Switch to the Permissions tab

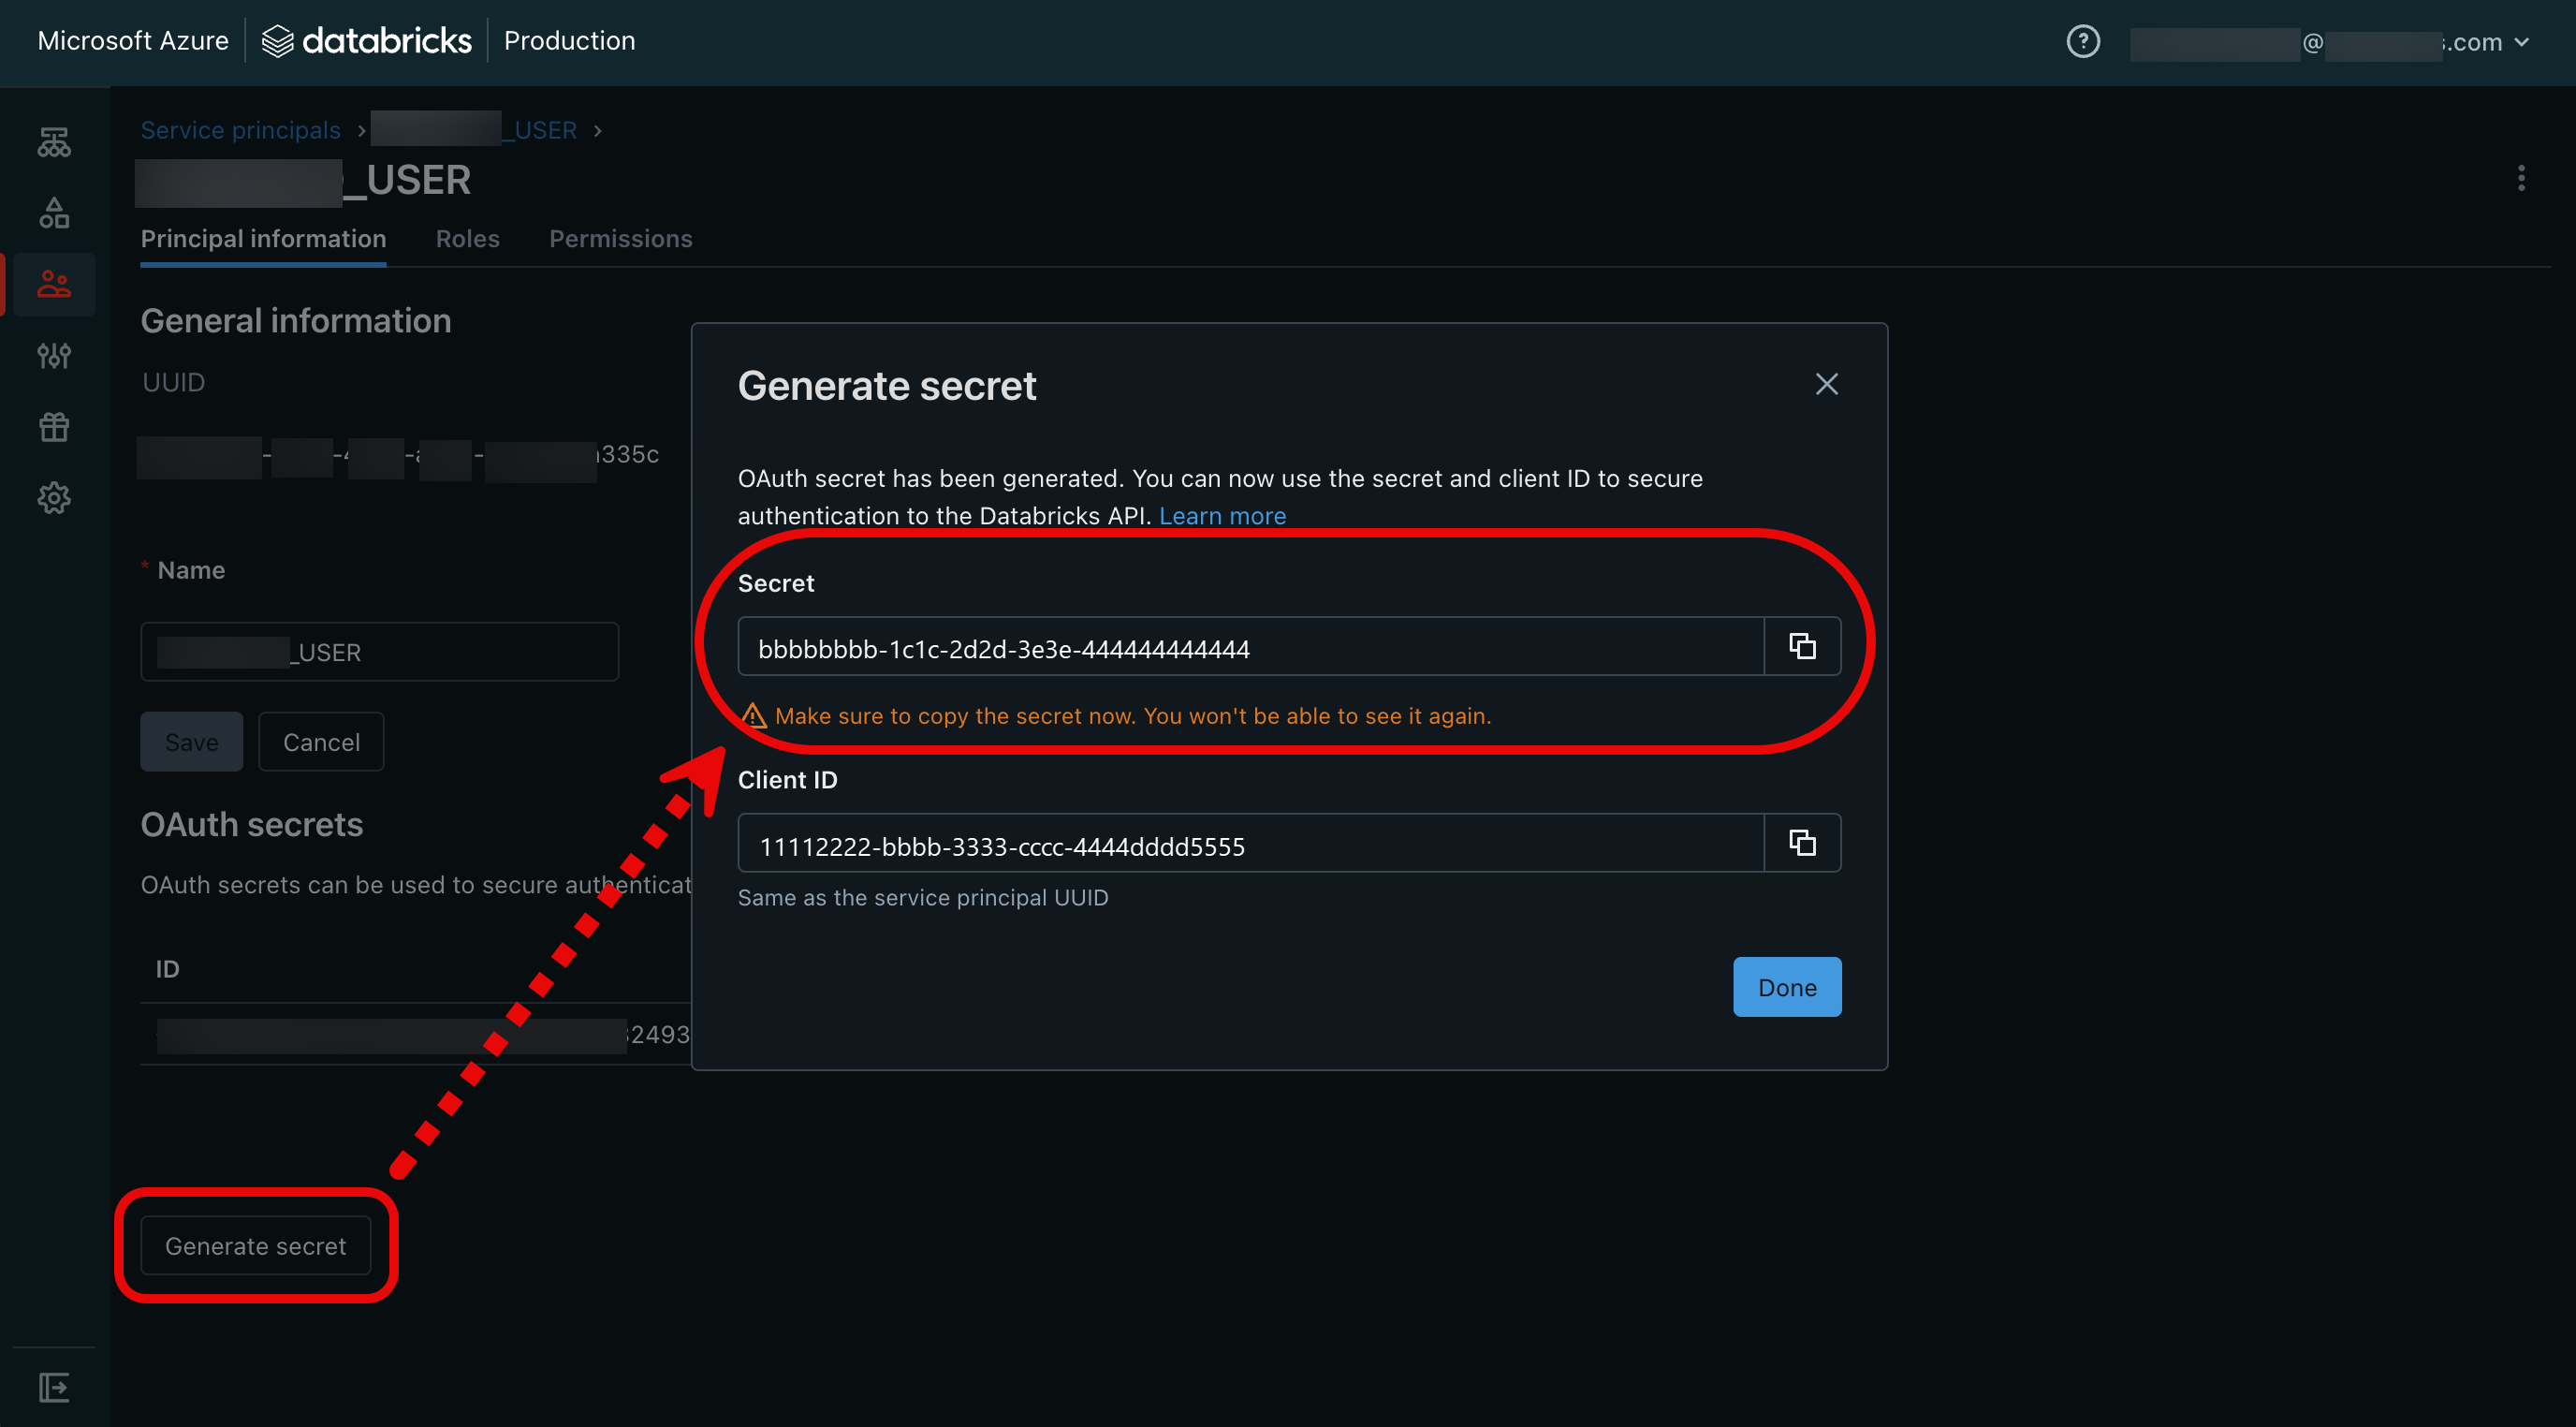pos(620,237)
